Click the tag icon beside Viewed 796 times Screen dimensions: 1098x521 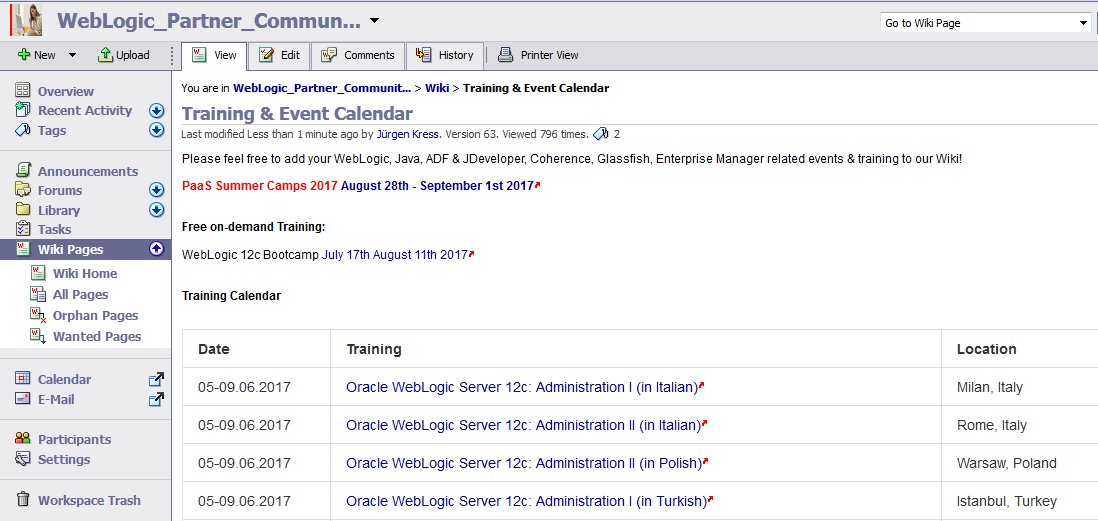click(601, 134)
